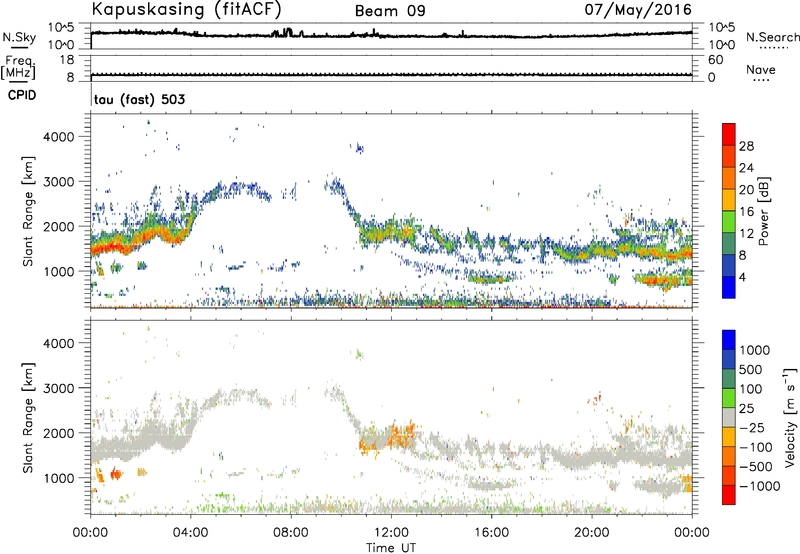800x554 pixels.
Task: Click the velocity panel "Slant Range [km]" label
Action: pos(28,418)
